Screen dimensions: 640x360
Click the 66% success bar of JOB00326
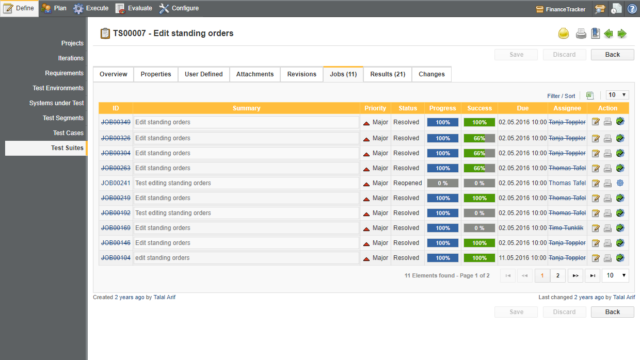(x=479, y=138)
